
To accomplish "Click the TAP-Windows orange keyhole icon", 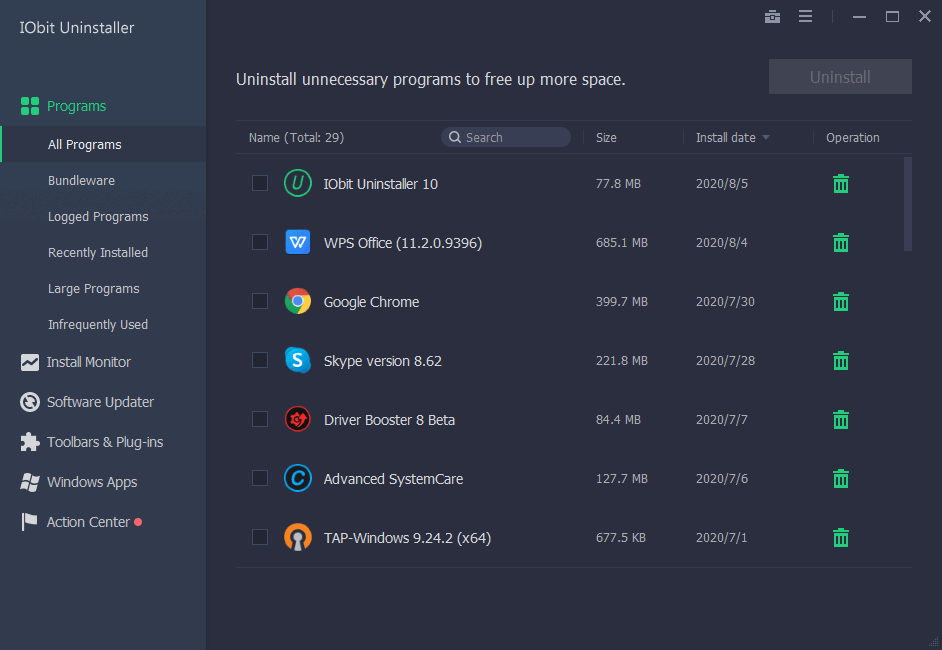I will coord(297,537).
